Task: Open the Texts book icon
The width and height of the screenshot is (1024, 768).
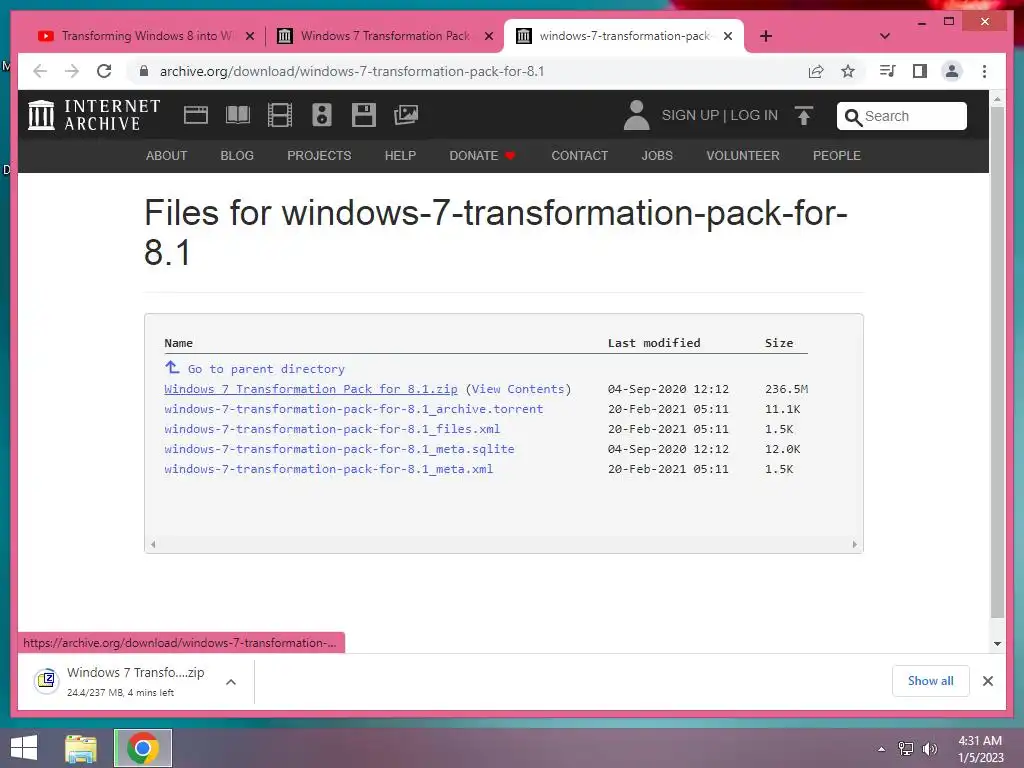Action: [238, 115]
